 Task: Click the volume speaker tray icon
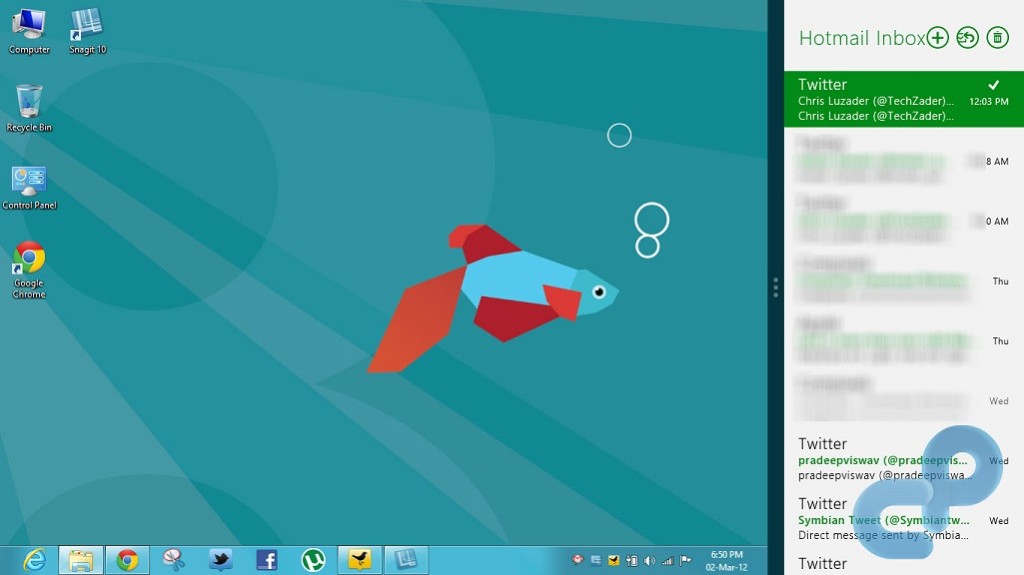click(x=649, y=560)
